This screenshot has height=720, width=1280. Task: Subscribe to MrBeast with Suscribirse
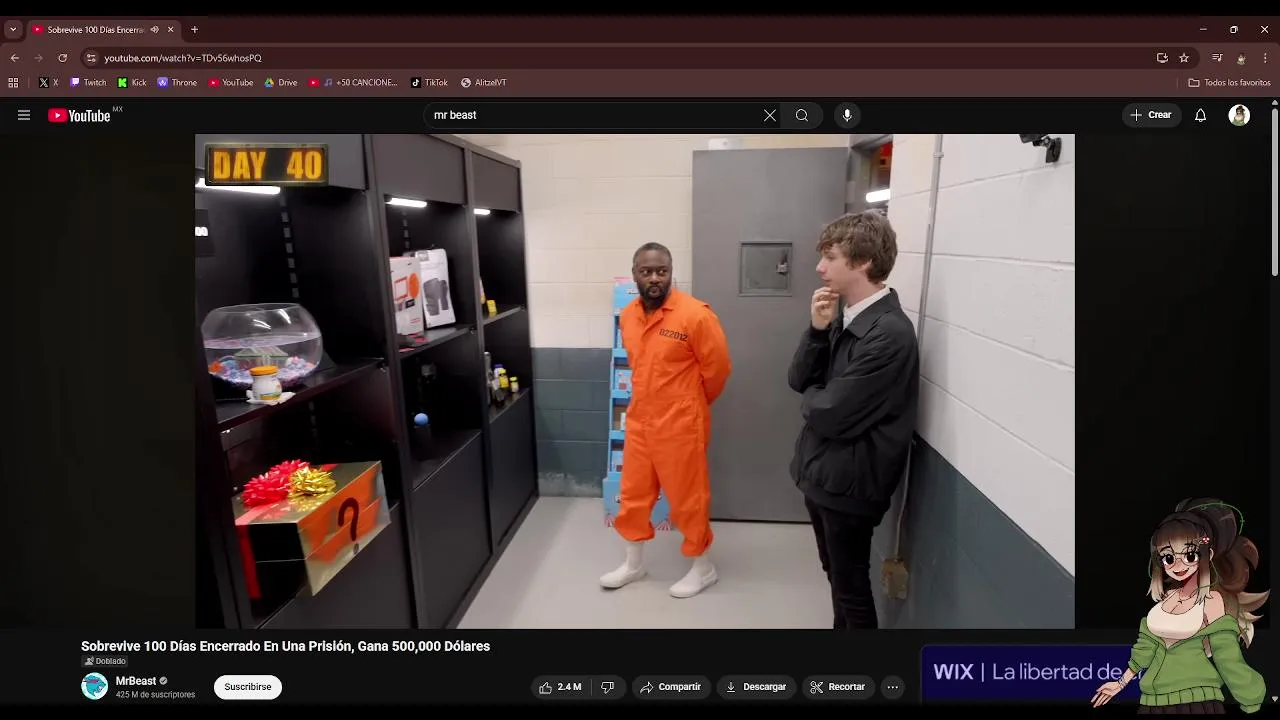(x=248, y=687)
